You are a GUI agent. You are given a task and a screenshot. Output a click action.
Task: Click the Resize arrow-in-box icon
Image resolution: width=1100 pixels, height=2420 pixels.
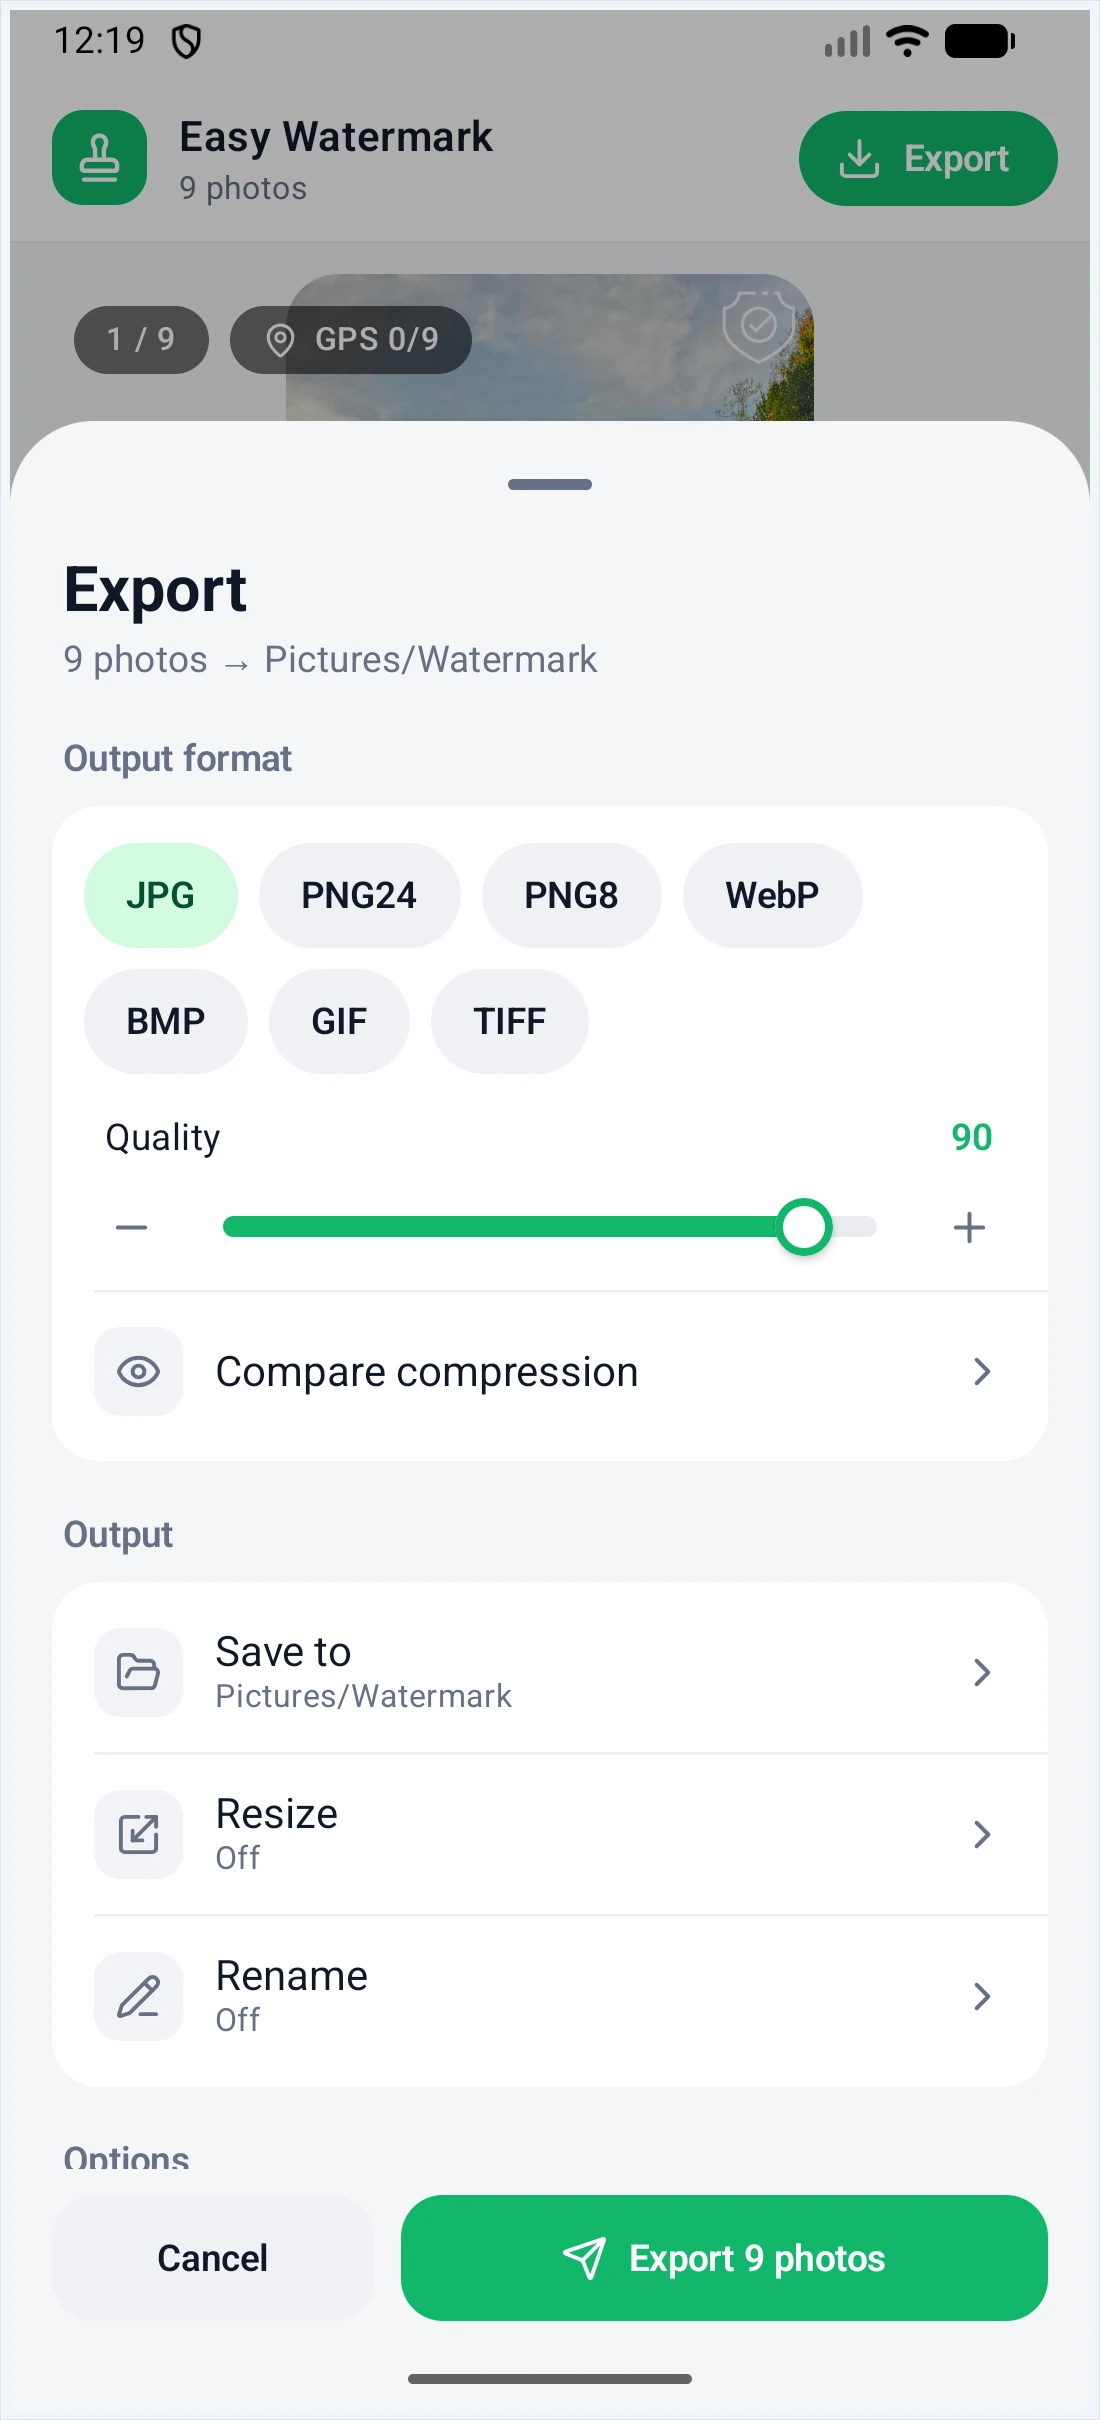coord(138,1834)
